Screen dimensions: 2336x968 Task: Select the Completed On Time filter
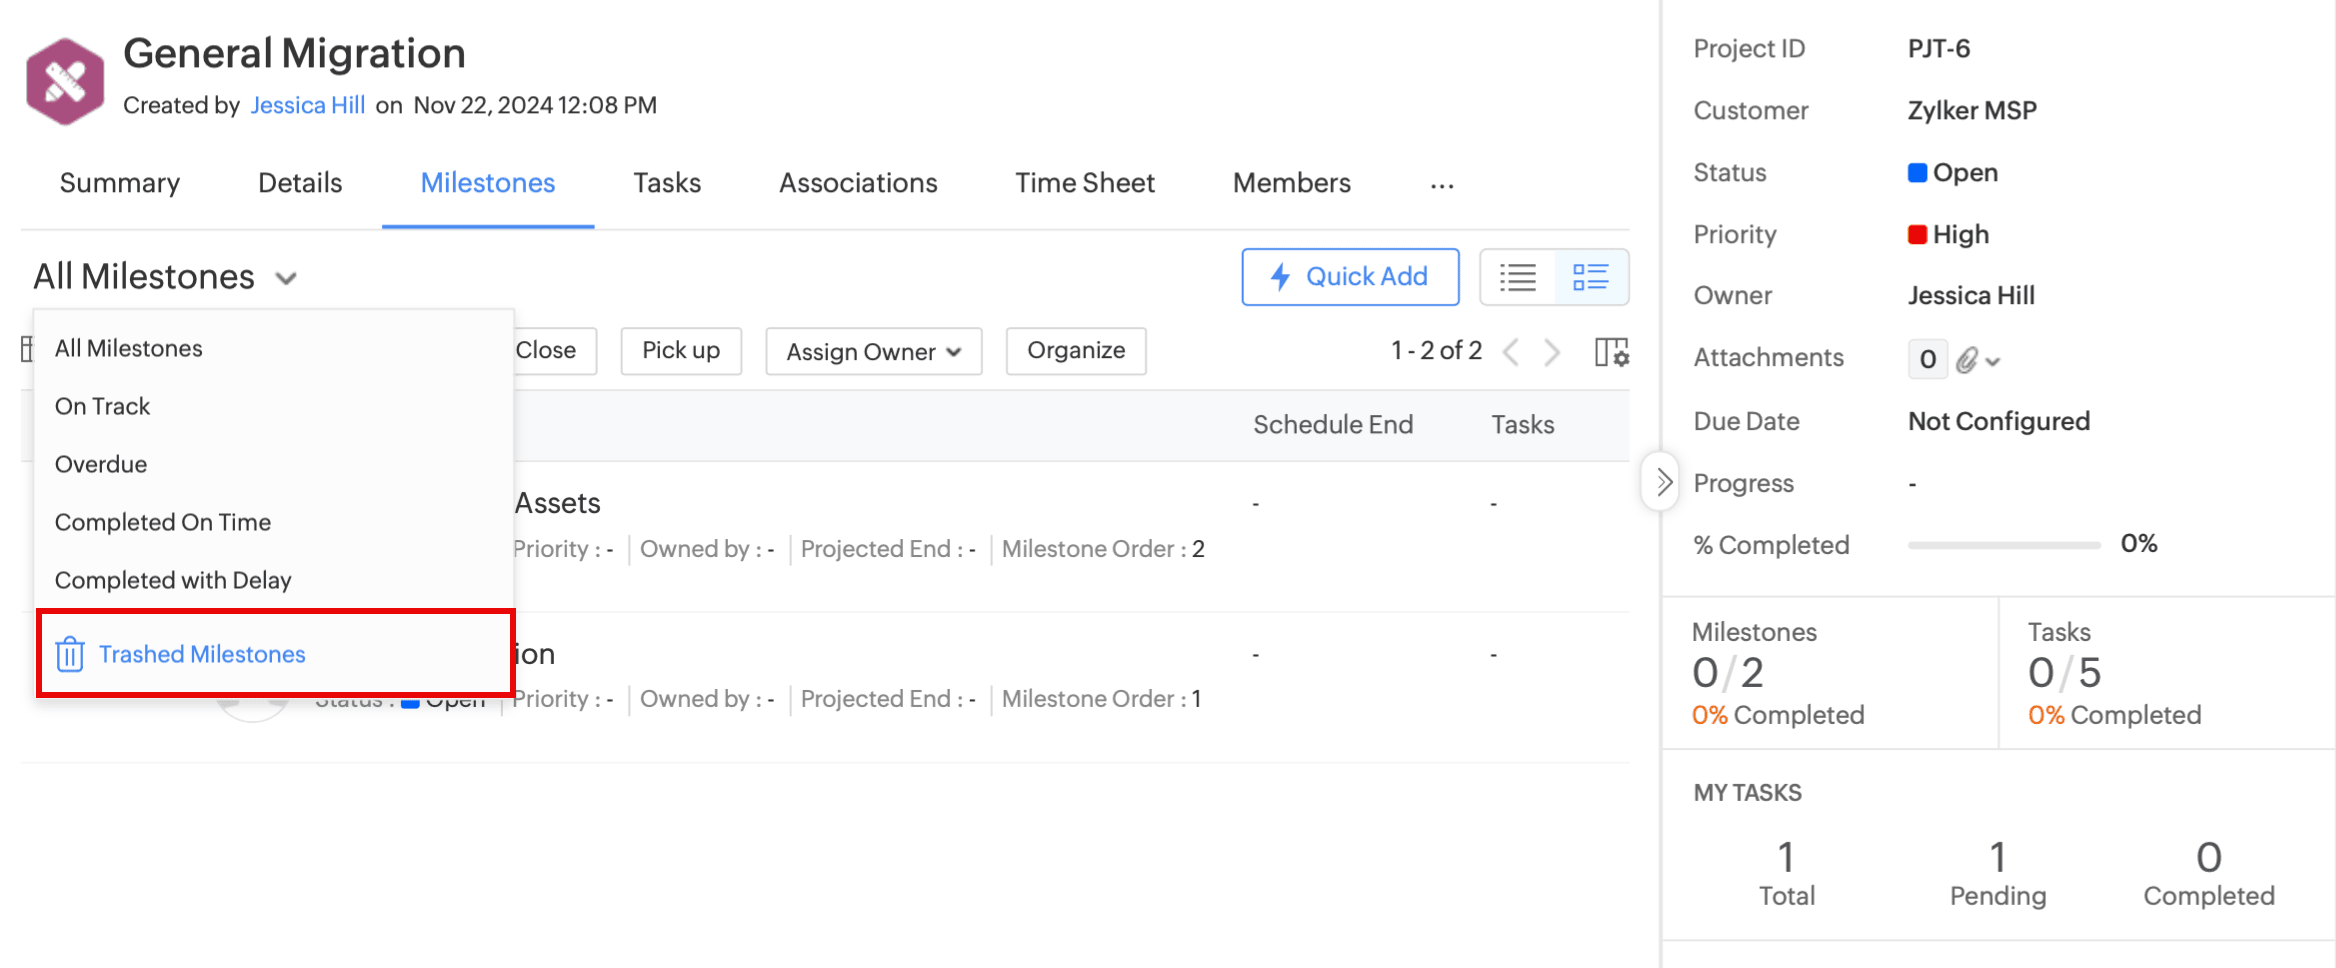pyautogui.click(x=163, y=522)
